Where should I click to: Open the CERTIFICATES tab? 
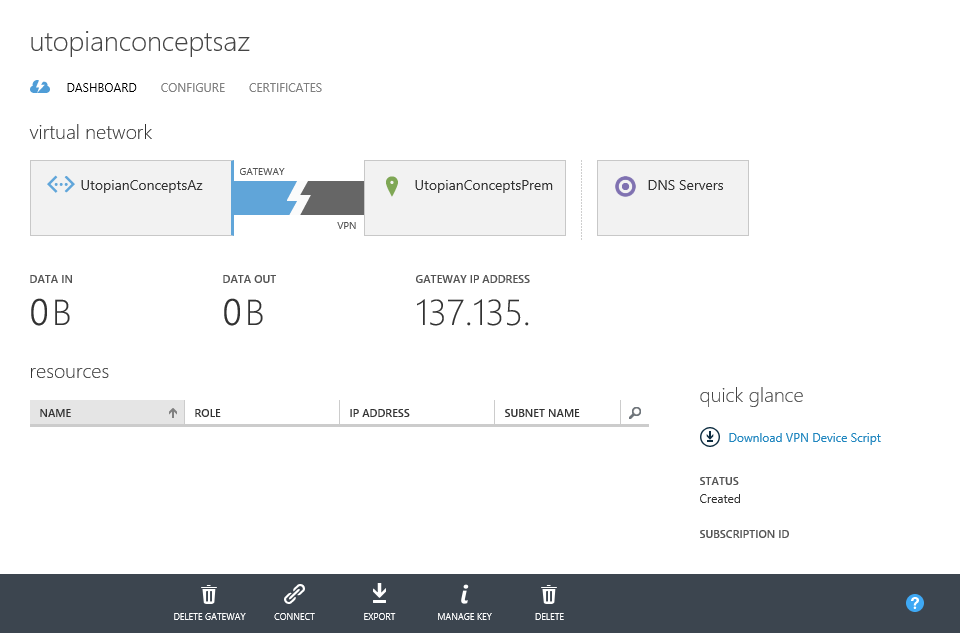(x=285, y=88)
